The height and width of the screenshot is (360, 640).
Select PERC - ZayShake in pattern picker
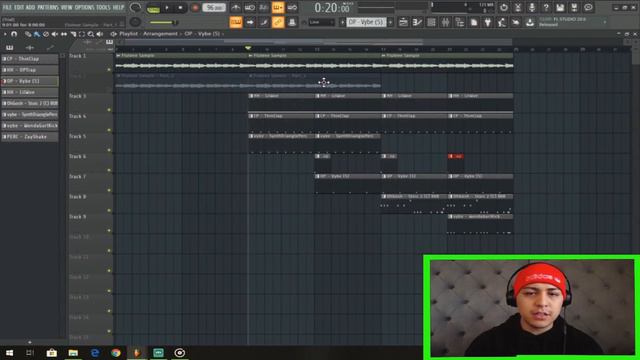[30, 137]
